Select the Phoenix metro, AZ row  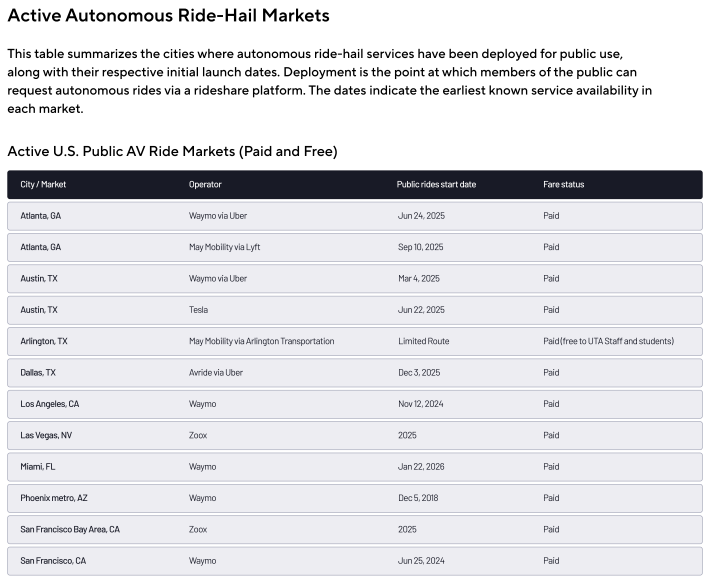click(x=355, y=498)
